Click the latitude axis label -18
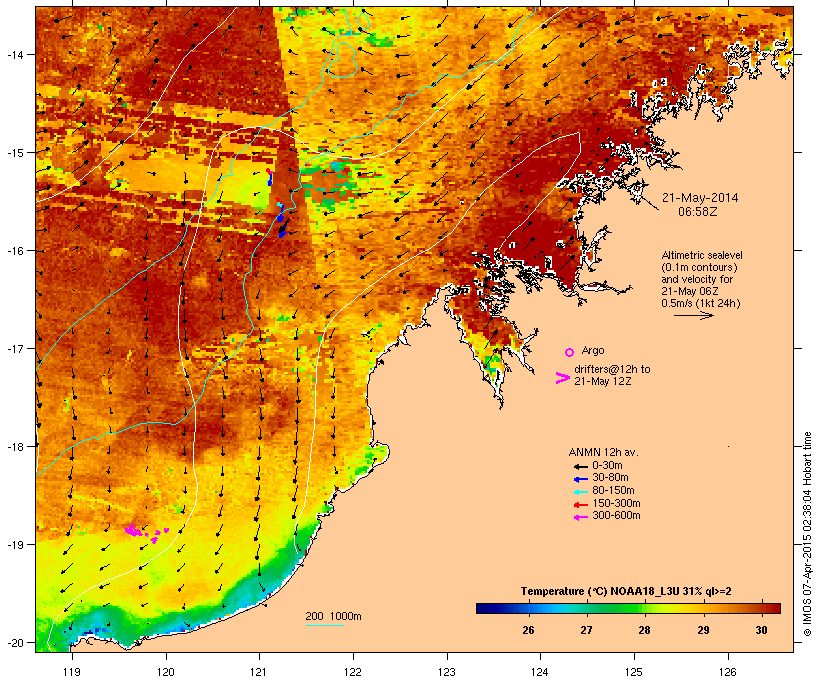 point(14,446)
